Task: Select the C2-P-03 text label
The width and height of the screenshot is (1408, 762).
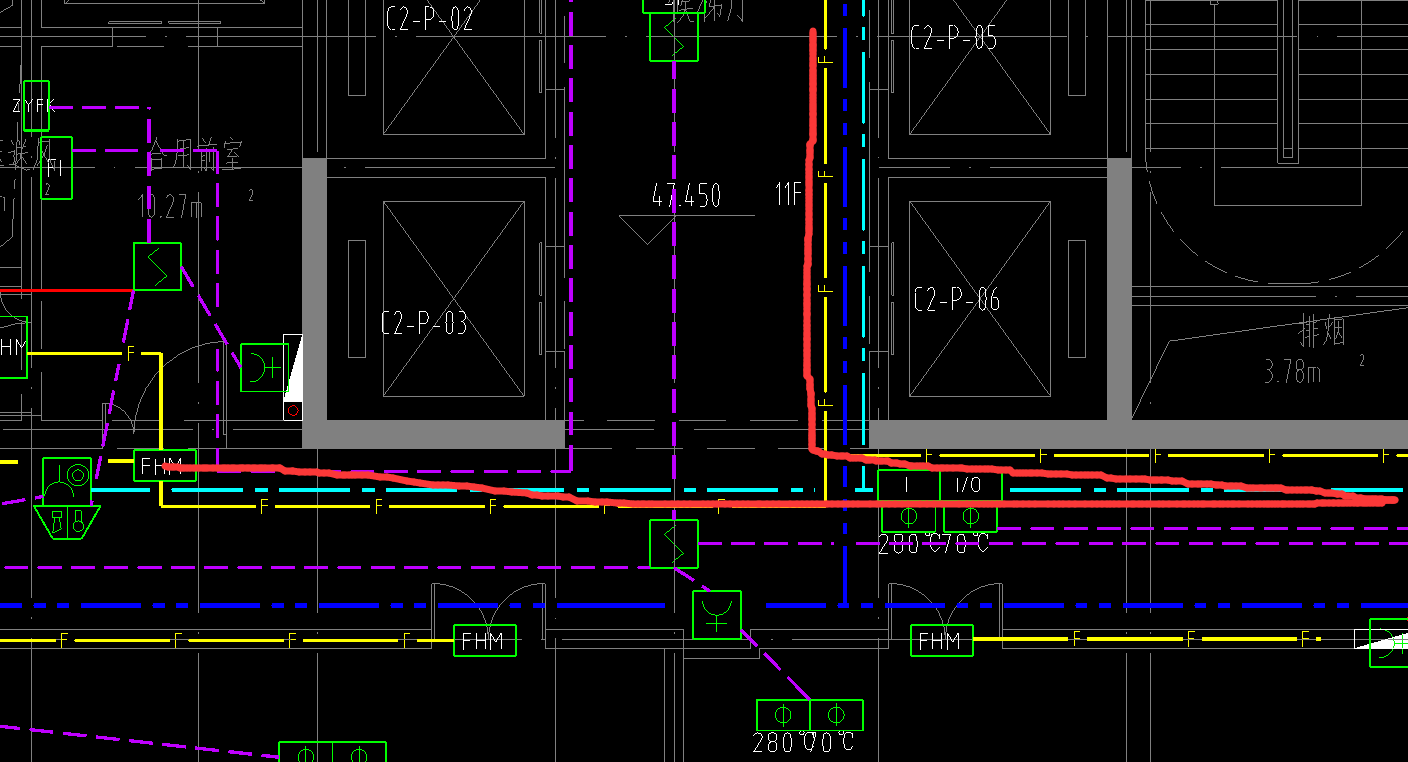Action: coord(424,323)
